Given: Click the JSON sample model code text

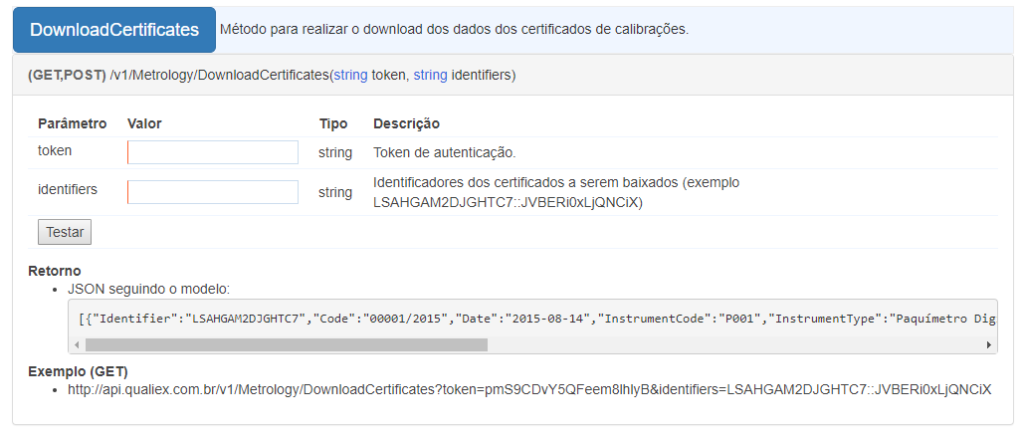Looking at the screenshot, I should [x=536, y=319].
